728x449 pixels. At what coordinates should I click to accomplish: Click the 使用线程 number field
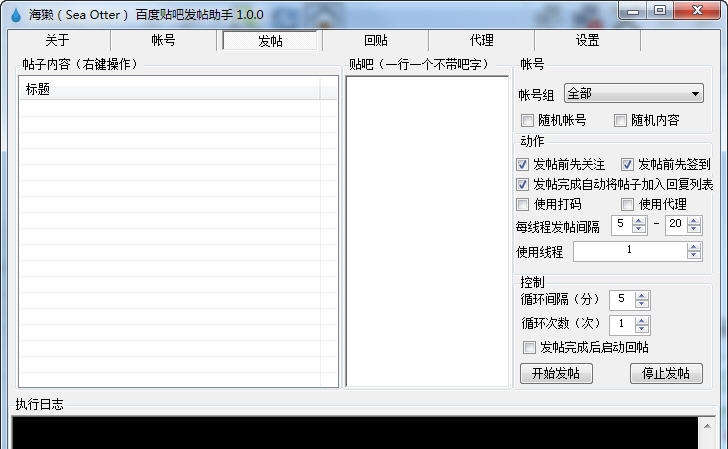(630, 252)
